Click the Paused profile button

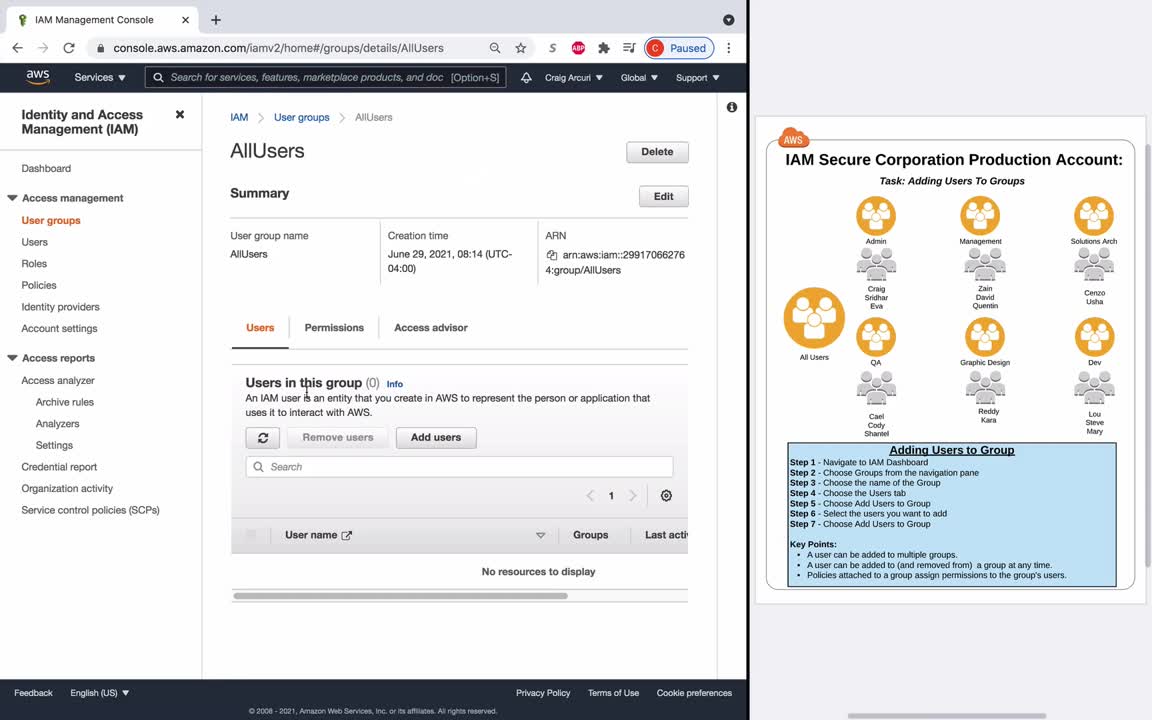(679, 48)
